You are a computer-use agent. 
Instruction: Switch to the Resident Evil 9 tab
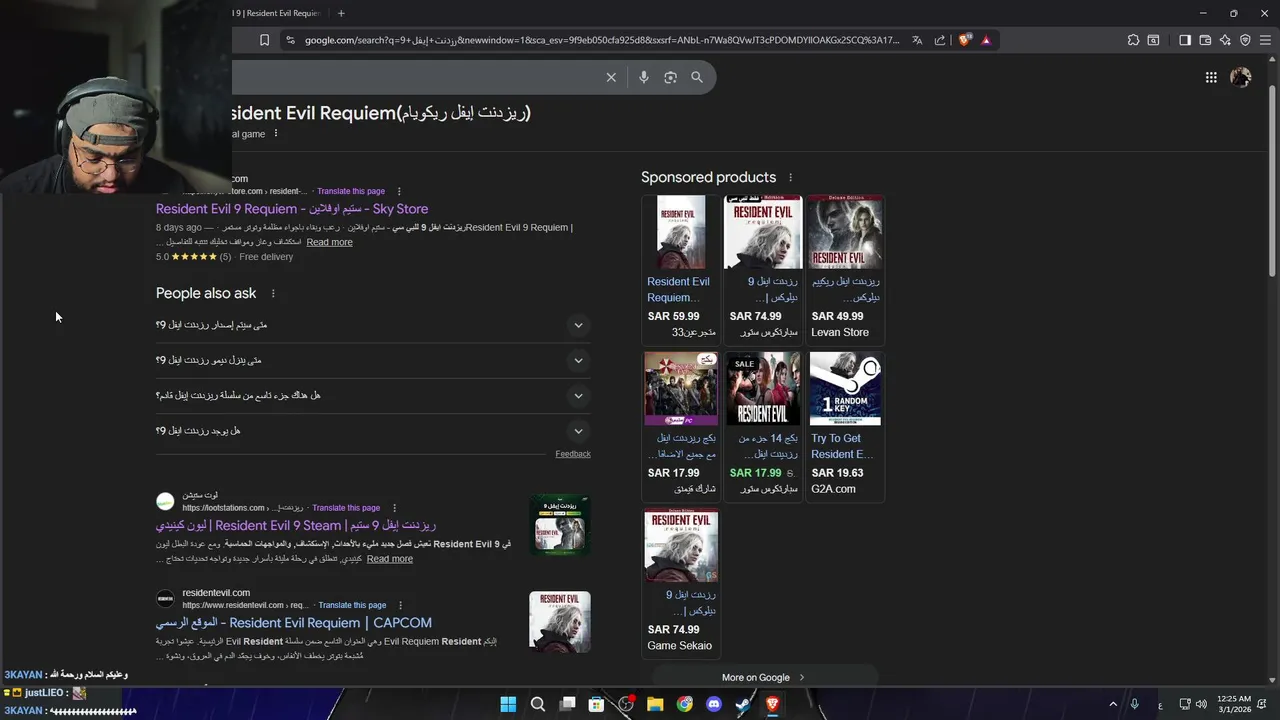278,13
